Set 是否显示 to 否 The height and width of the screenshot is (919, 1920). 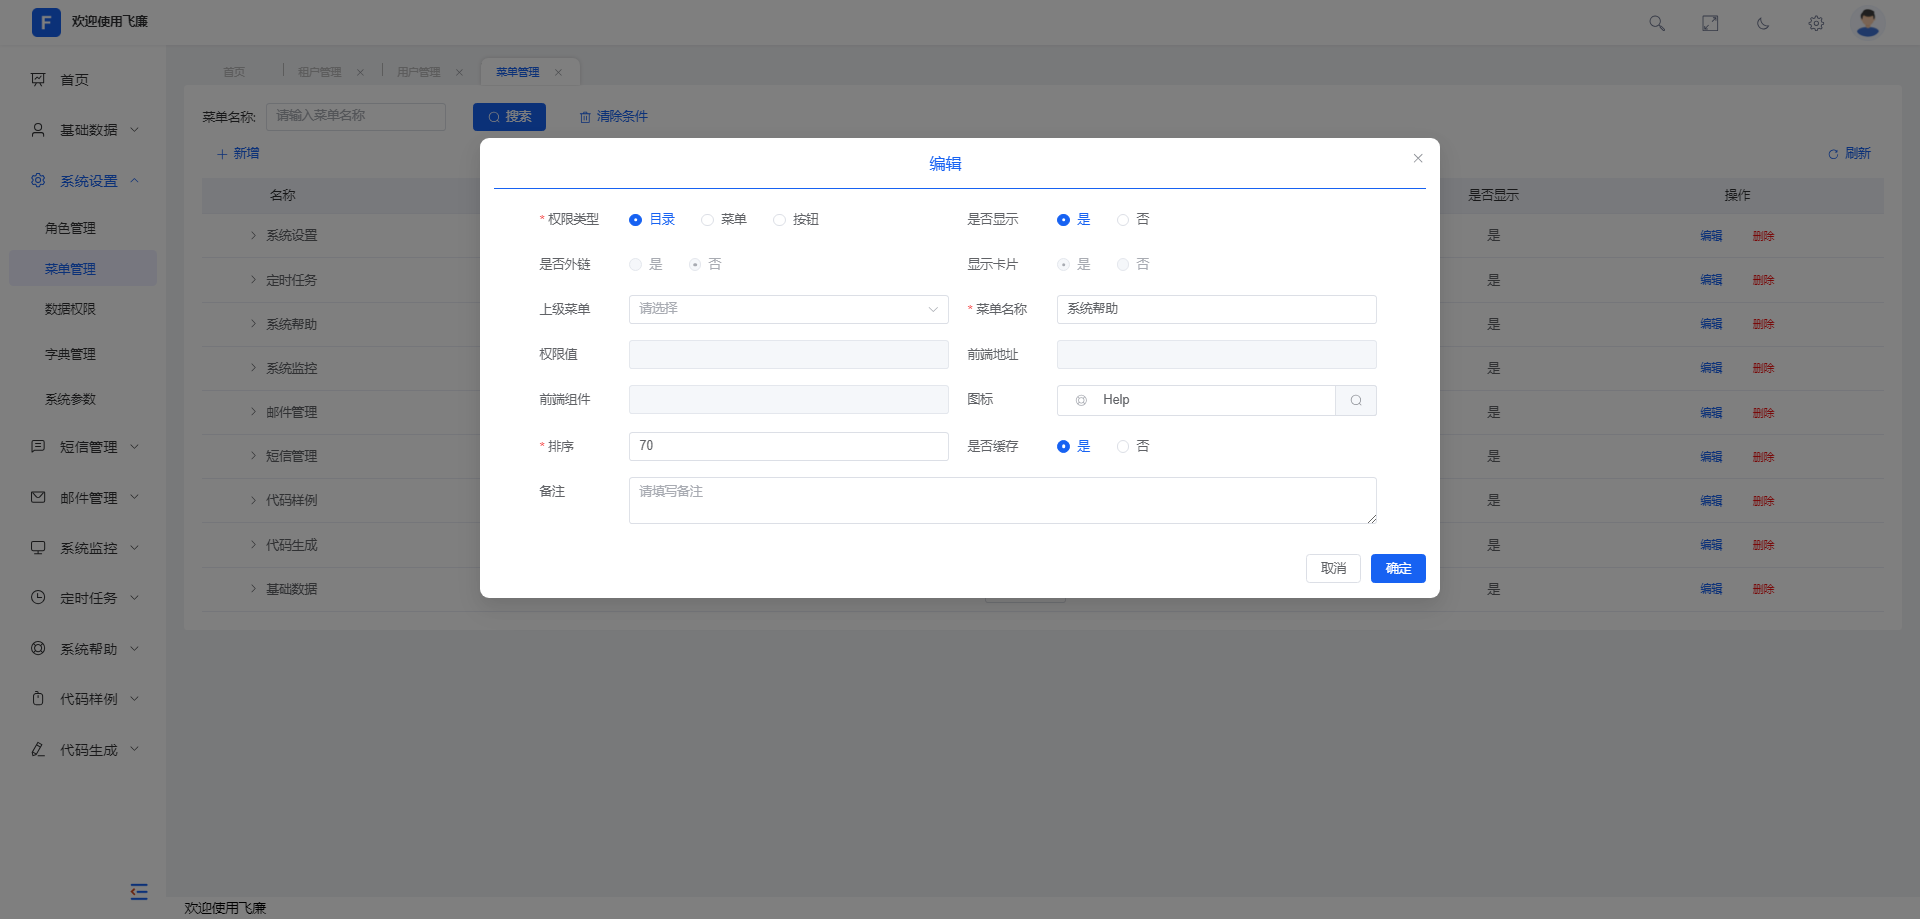pos(1123,220)
